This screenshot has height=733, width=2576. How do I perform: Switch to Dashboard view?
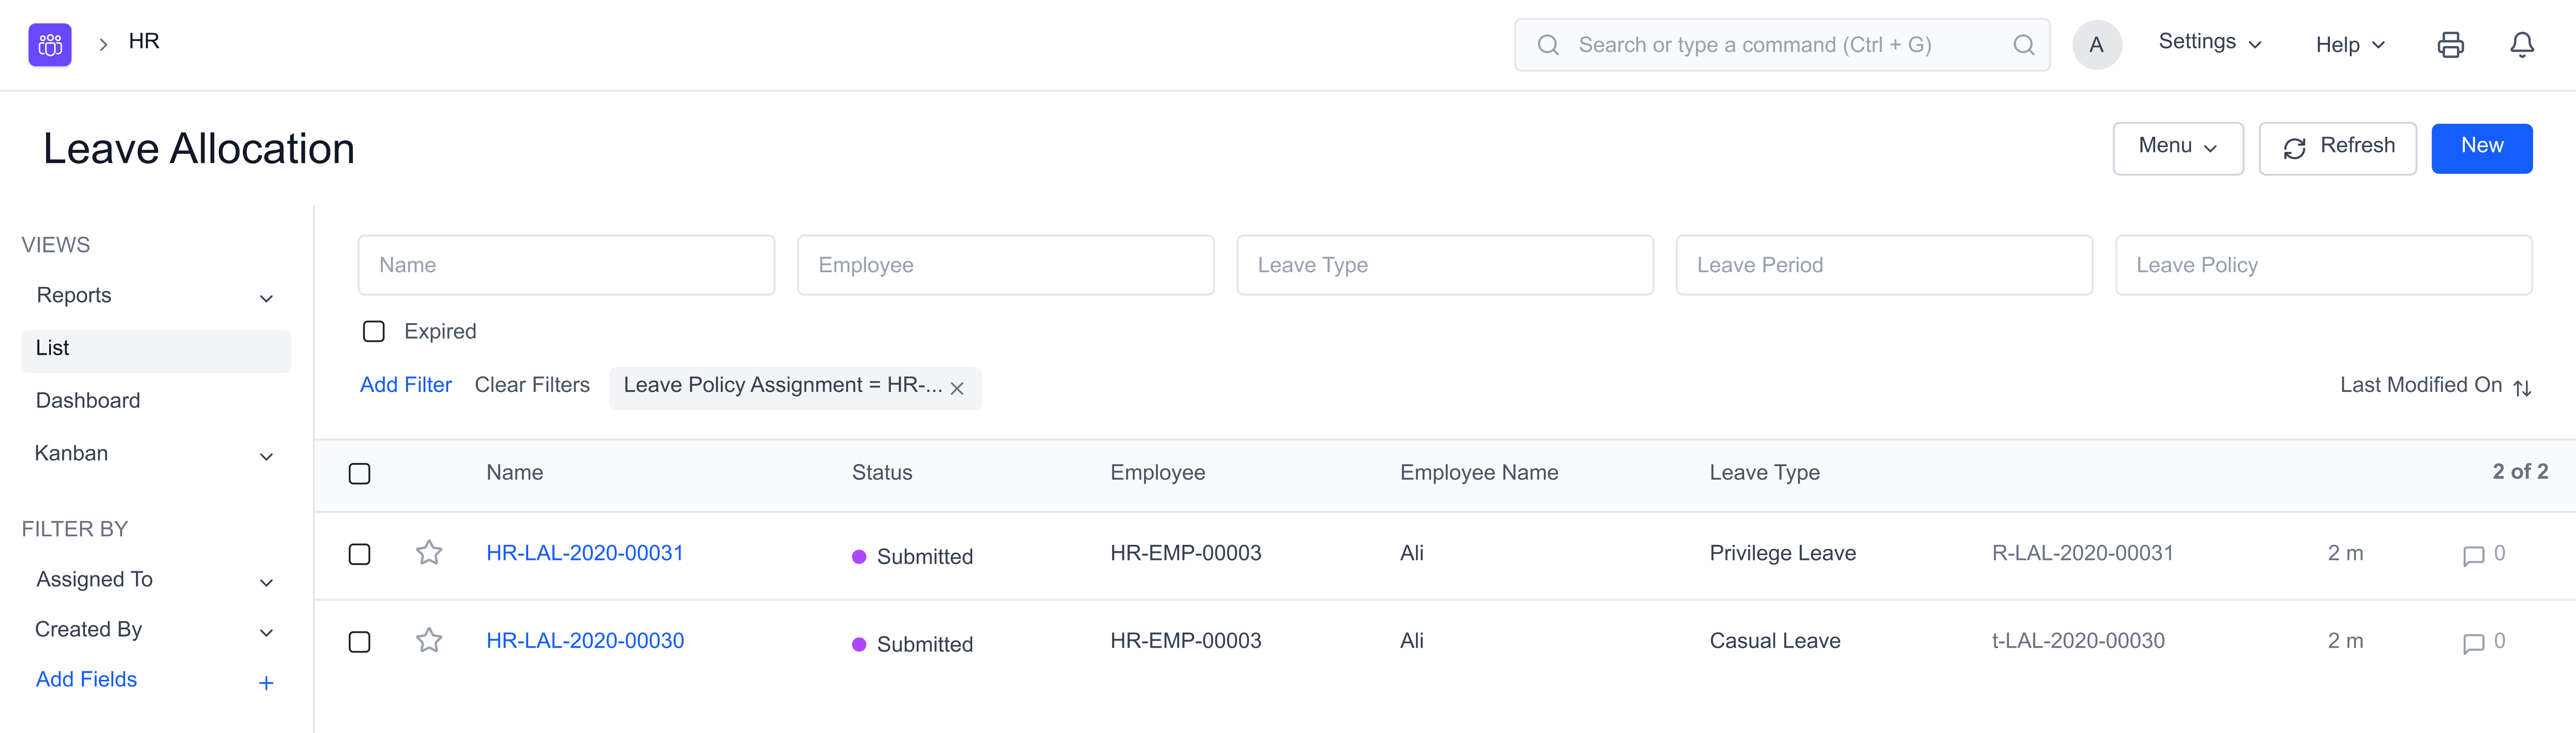88,401
